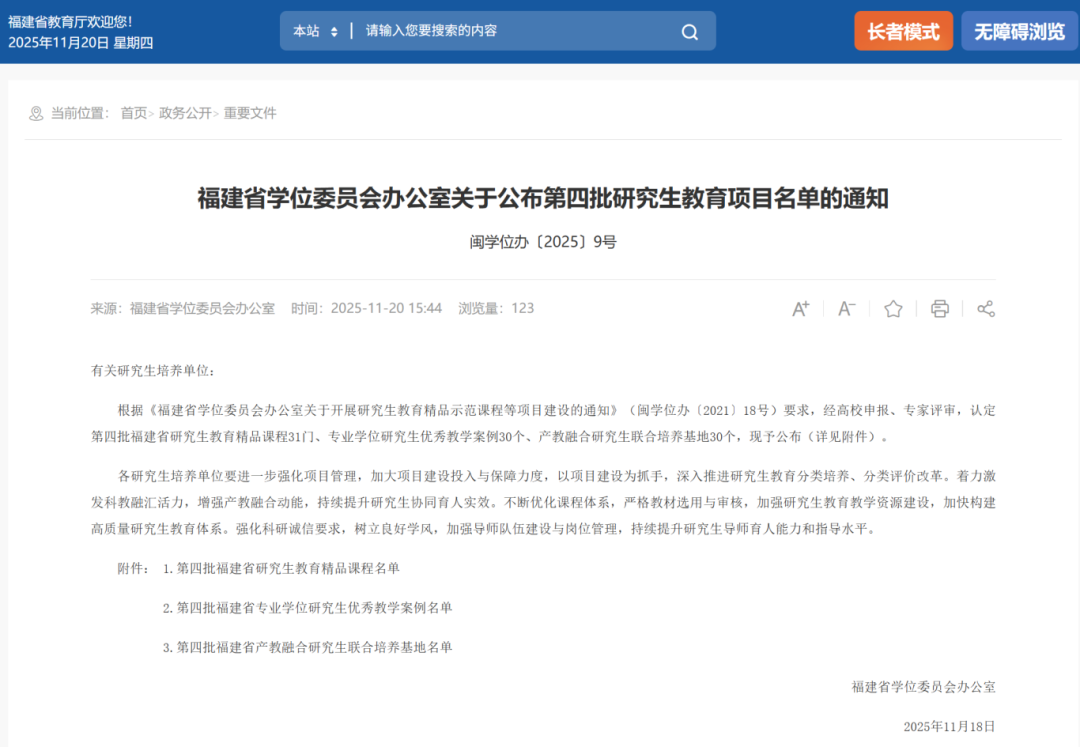Favorite this article with the star icon

[893, 309]
